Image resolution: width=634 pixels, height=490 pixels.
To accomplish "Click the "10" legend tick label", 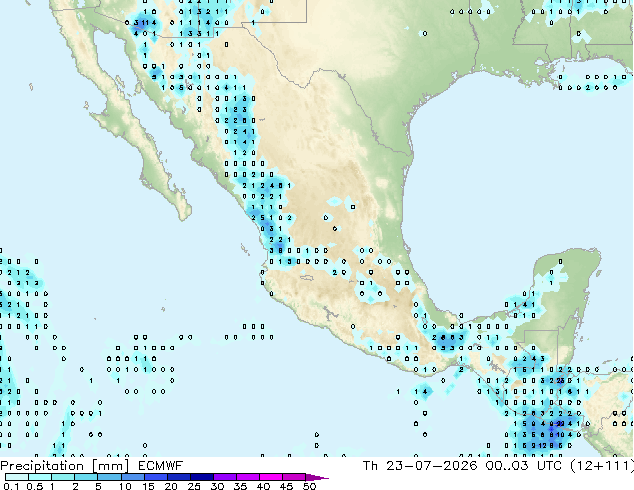I will tap(125, 486).
